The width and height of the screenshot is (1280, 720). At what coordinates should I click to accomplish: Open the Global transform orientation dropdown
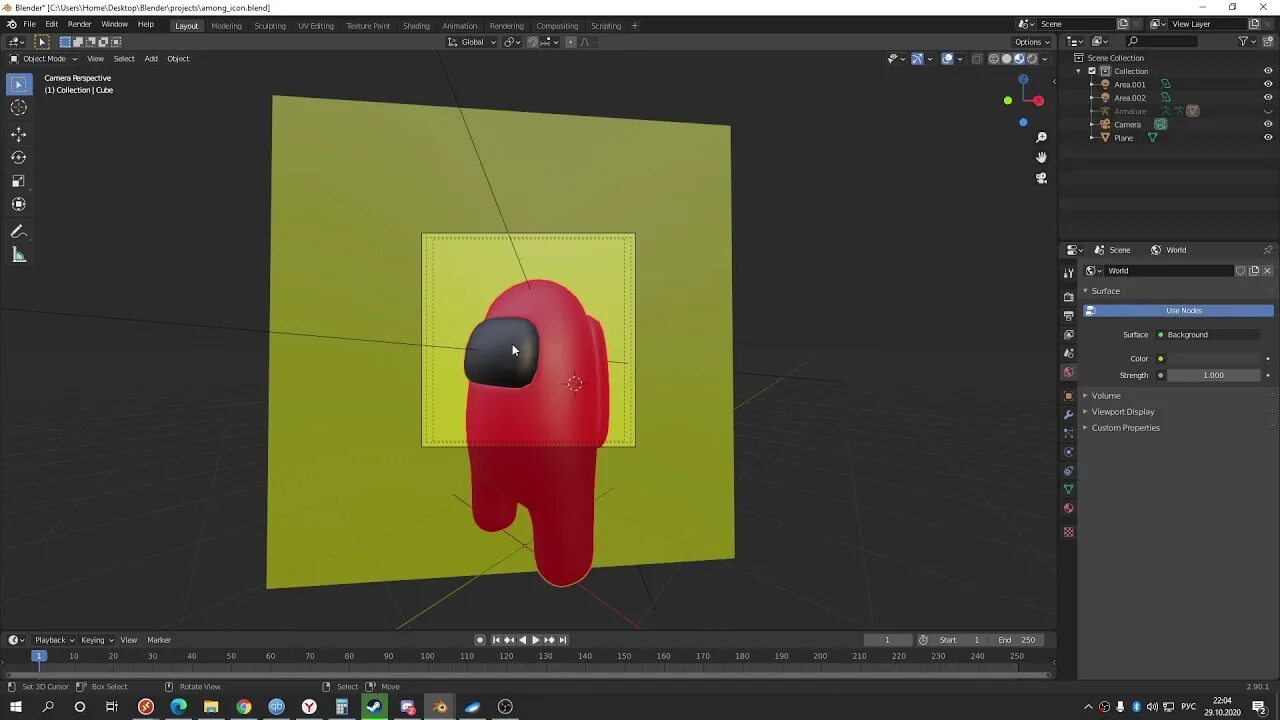(471, 42)
